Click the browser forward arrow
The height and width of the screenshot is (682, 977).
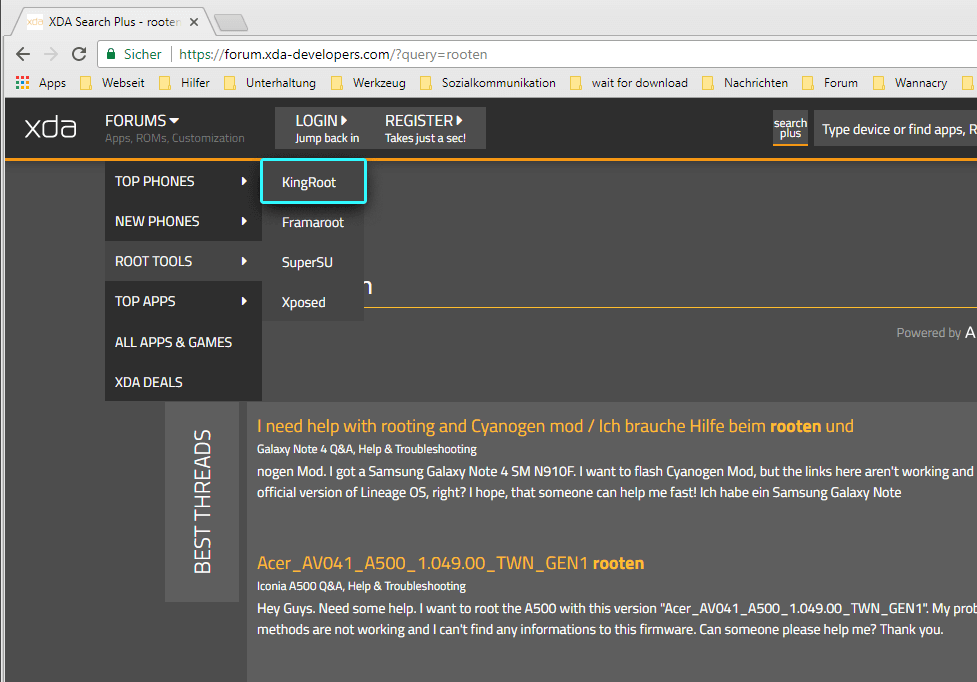coord(51,54)
